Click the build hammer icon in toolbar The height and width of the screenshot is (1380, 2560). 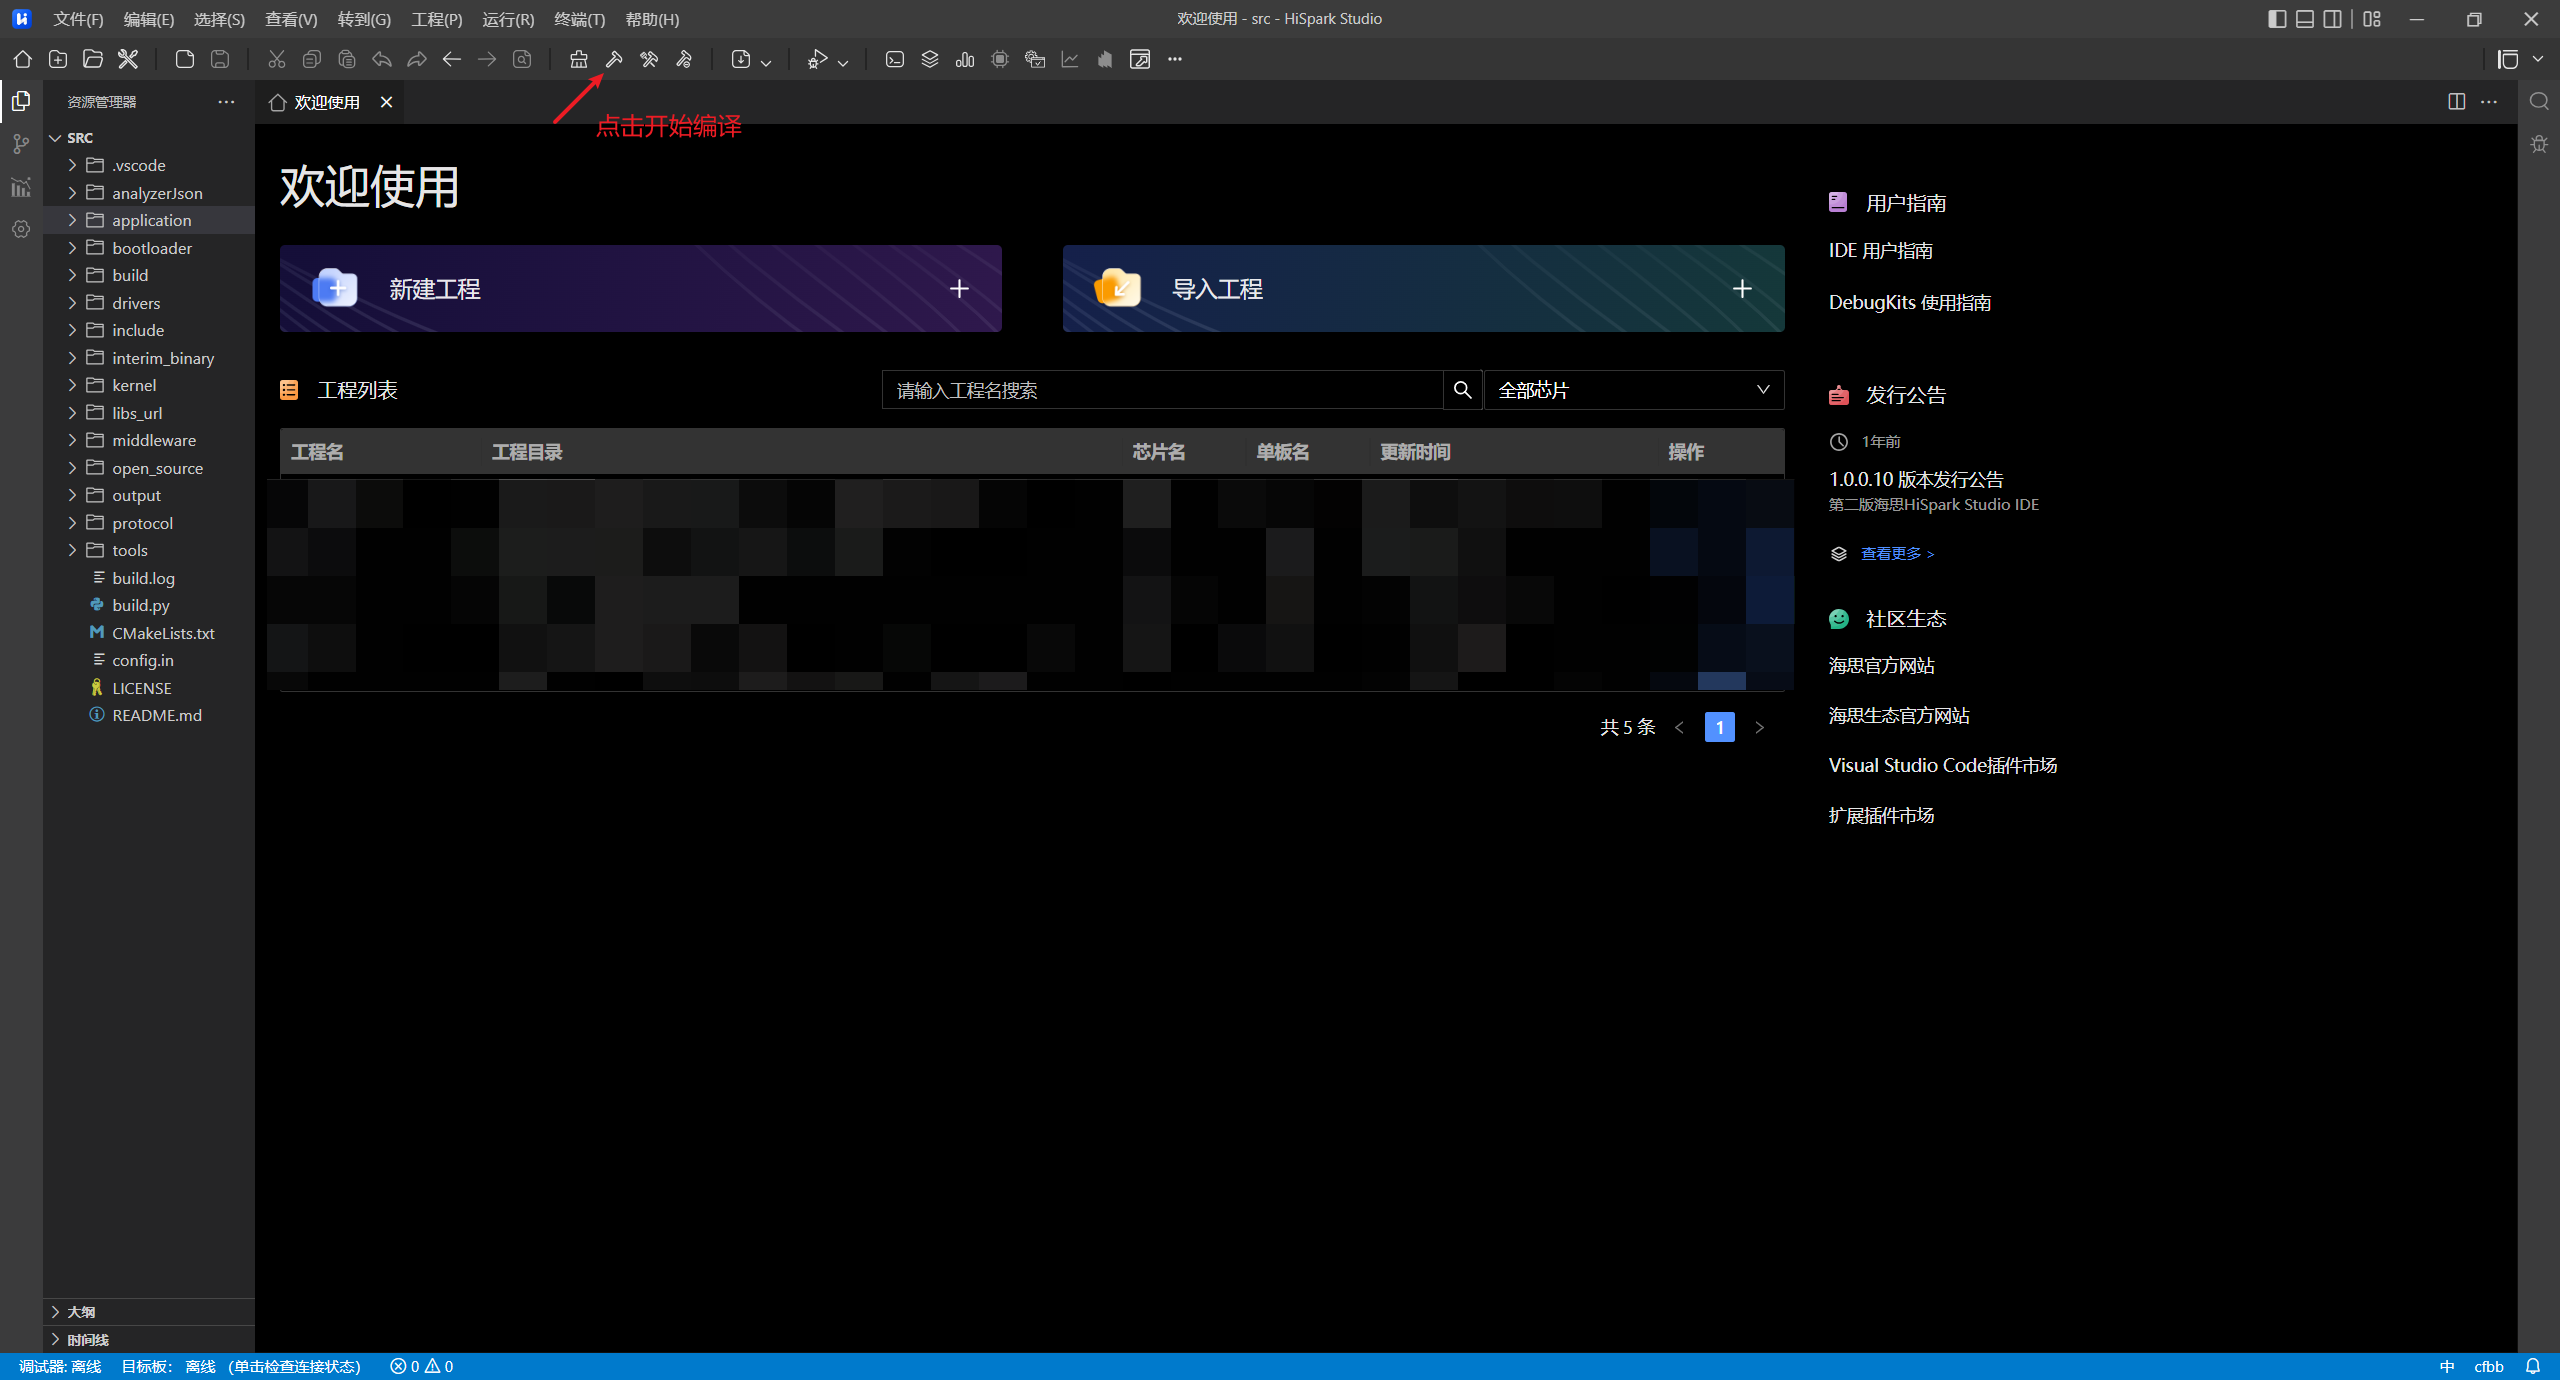pos(614,59)
